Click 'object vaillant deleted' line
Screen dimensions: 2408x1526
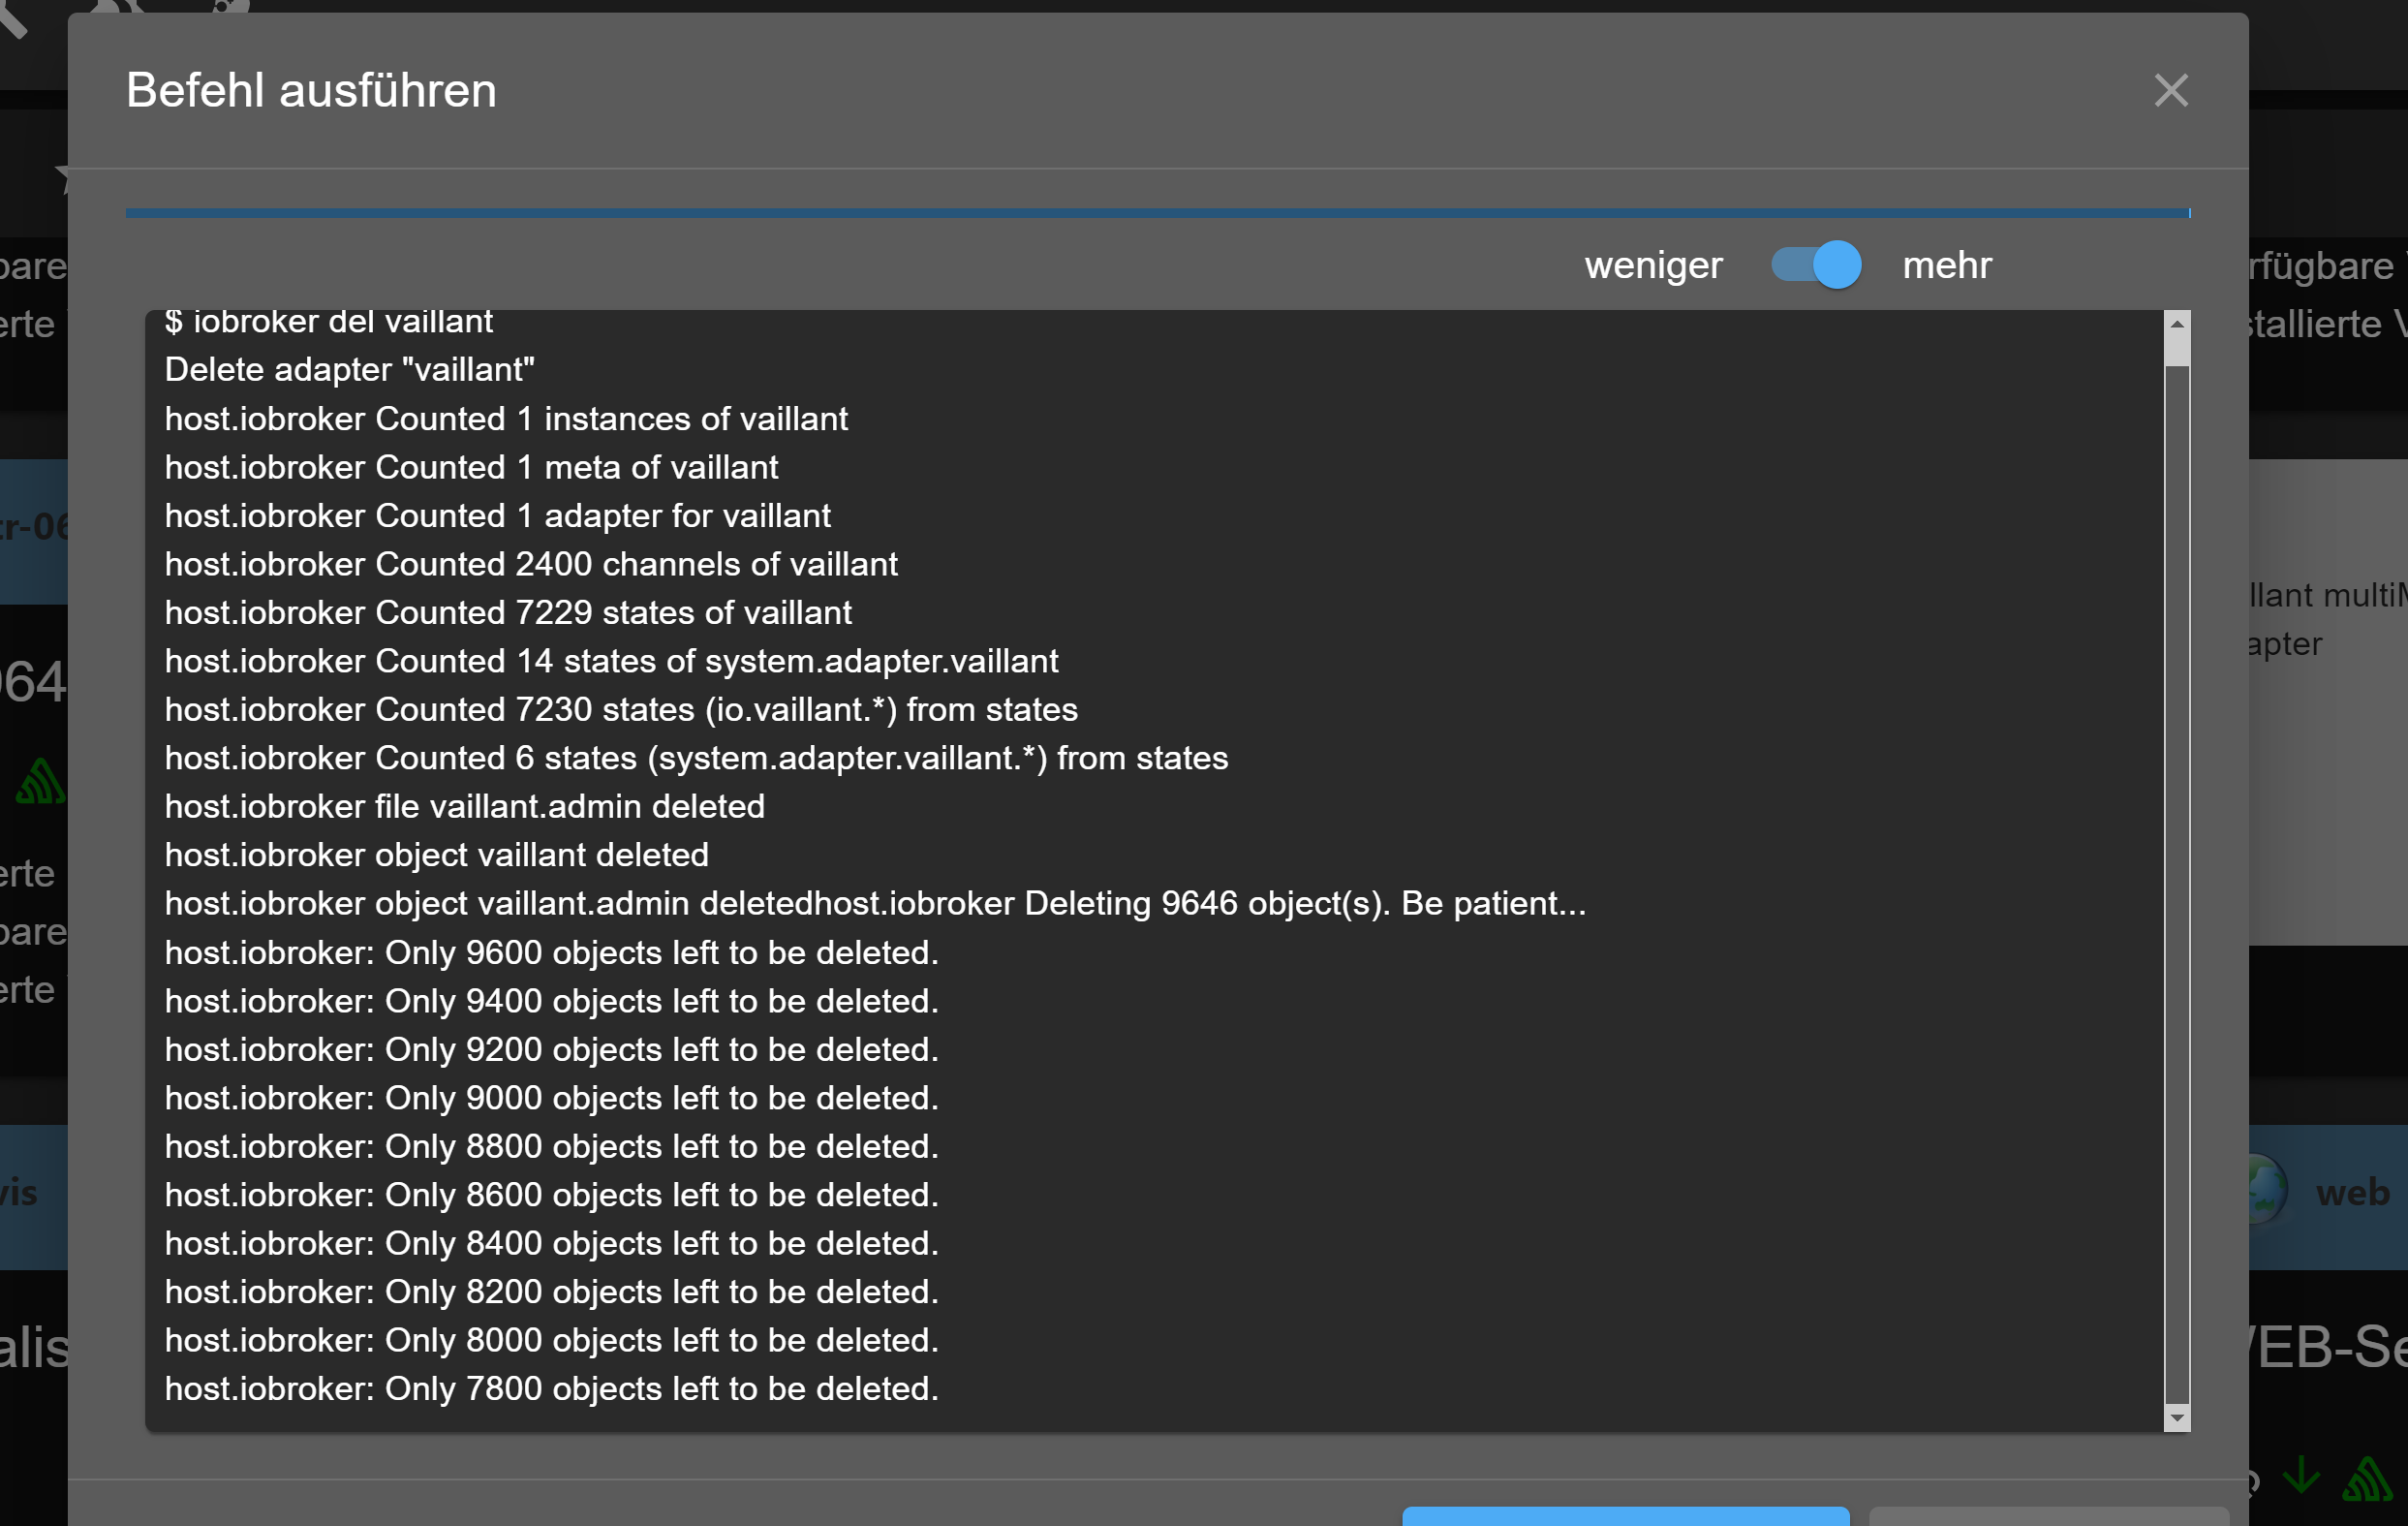[x=437, y=855]
